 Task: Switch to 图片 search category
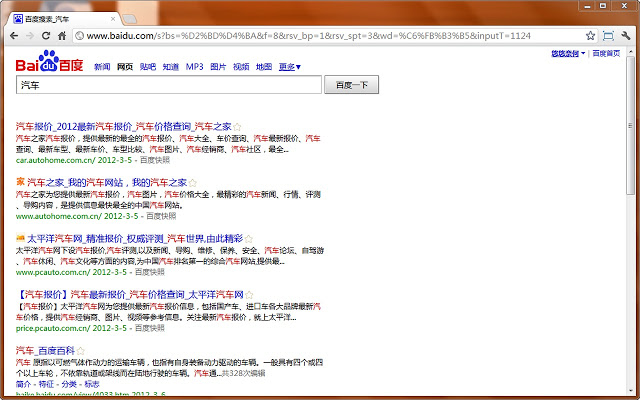[x=218, y=67]
